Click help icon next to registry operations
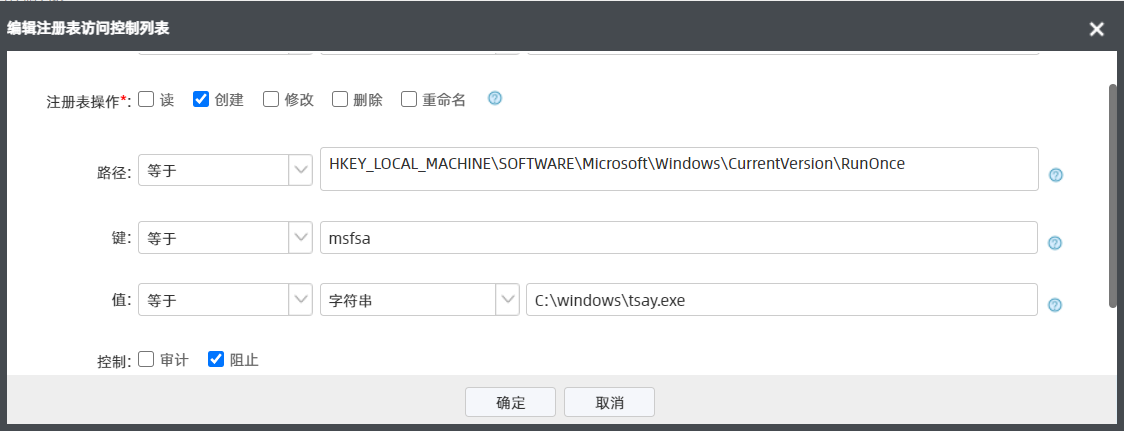Screen dimensions: 1124x431 coord(494,99)
